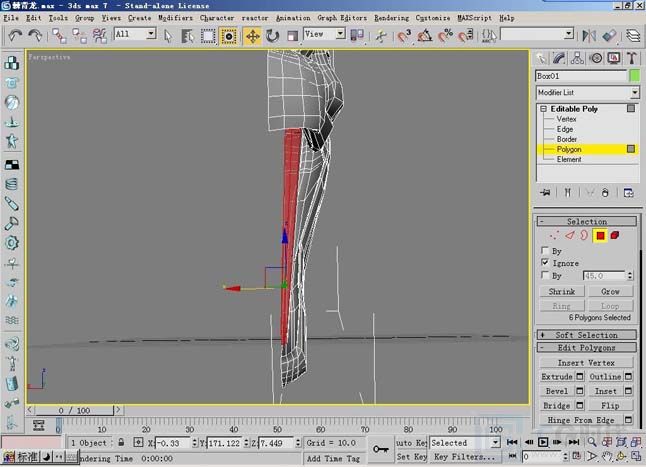Click the Play Animation button

pyautogui.click(x=543, y=442)
